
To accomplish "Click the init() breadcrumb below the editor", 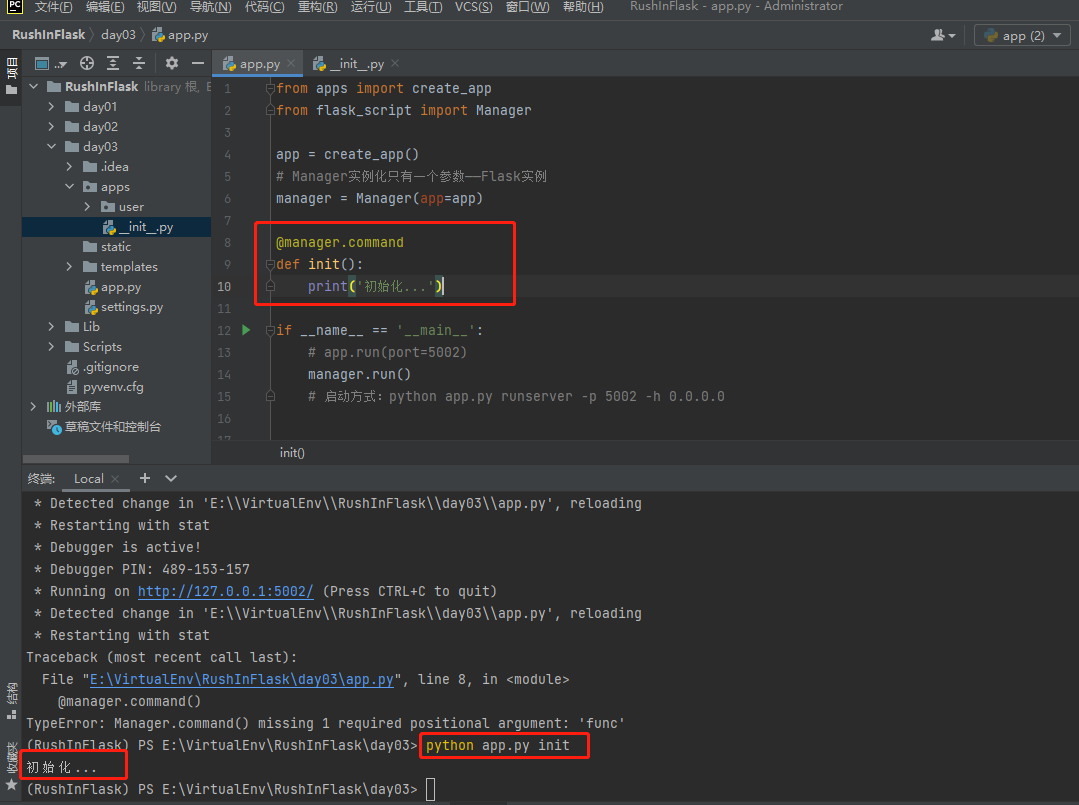I will pyautogui.click(x=292, y=452).
